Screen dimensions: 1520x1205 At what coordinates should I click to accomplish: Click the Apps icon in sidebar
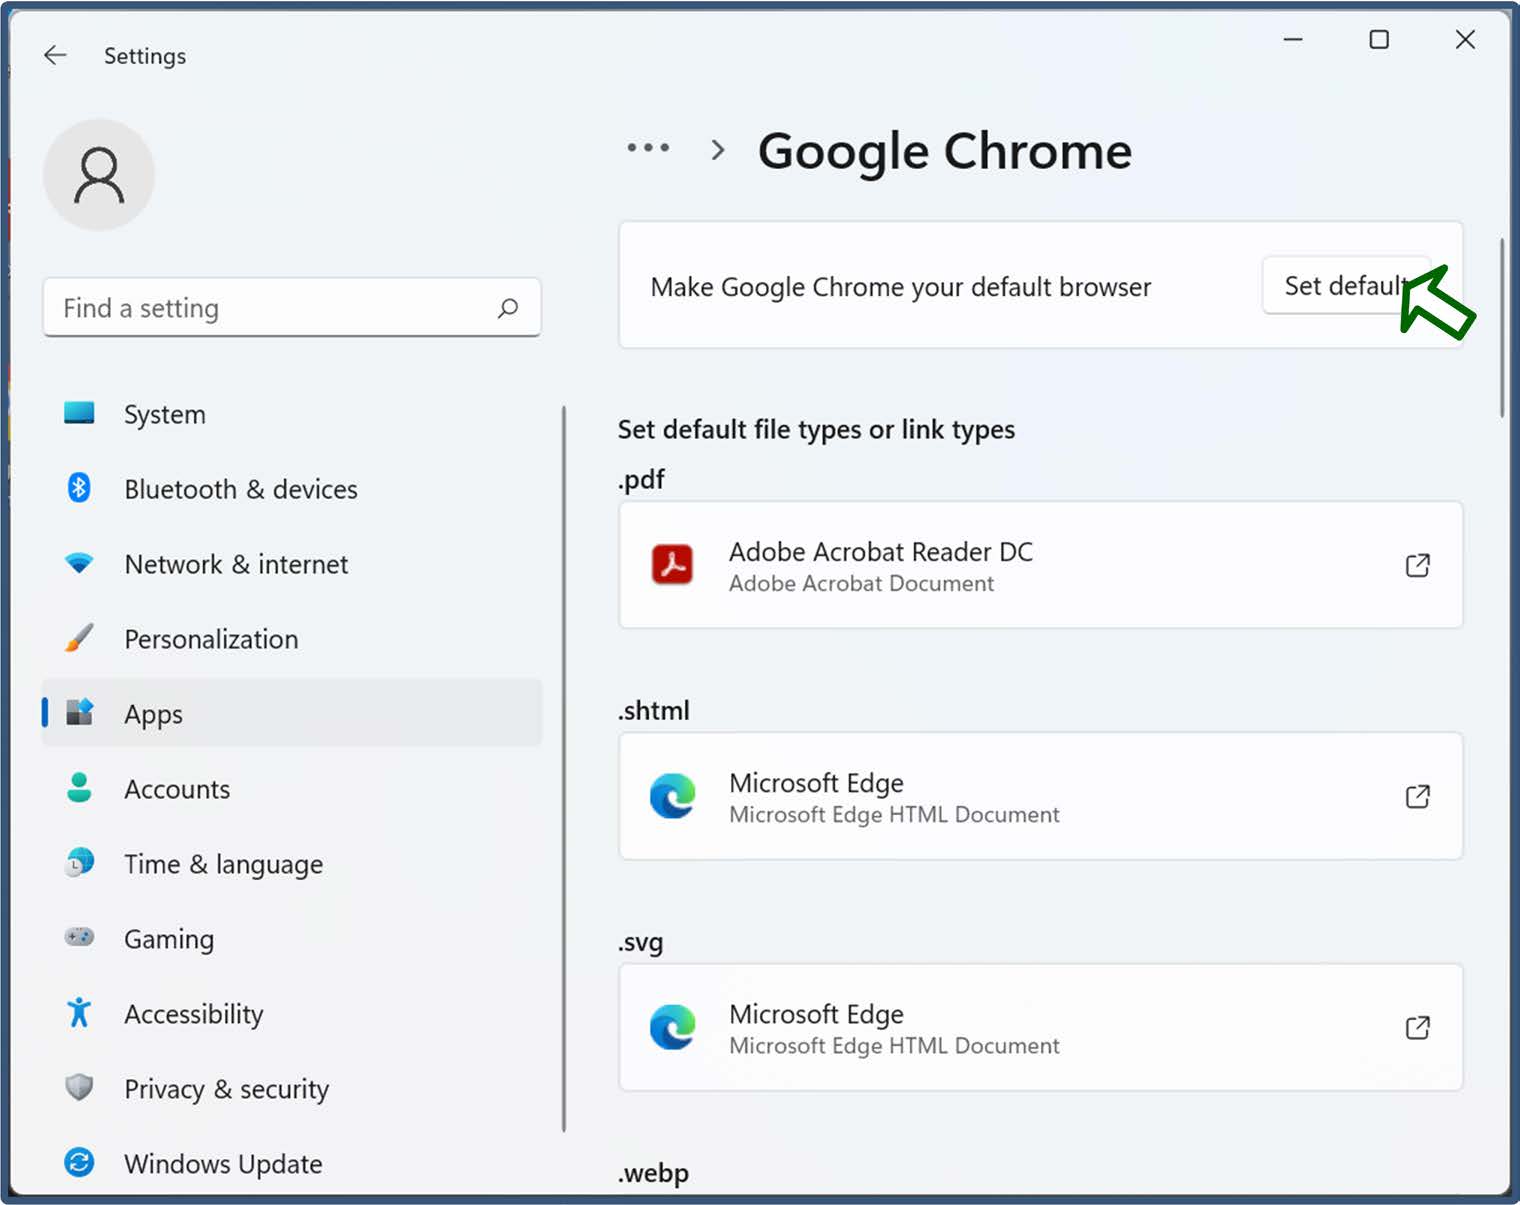[x=79, y=712]
